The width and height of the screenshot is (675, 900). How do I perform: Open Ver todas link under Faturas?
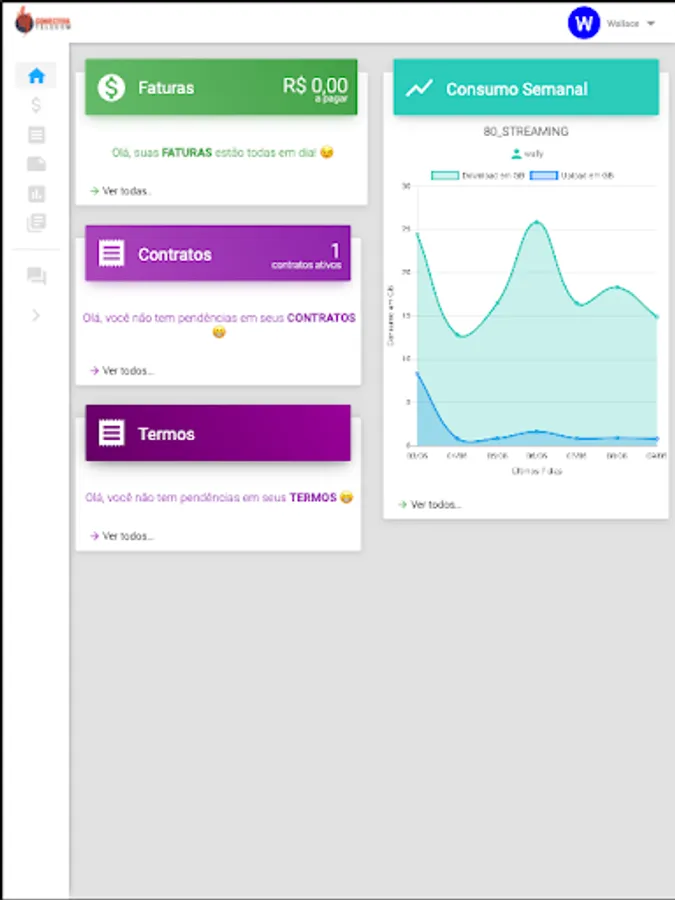tap(121, 191)
